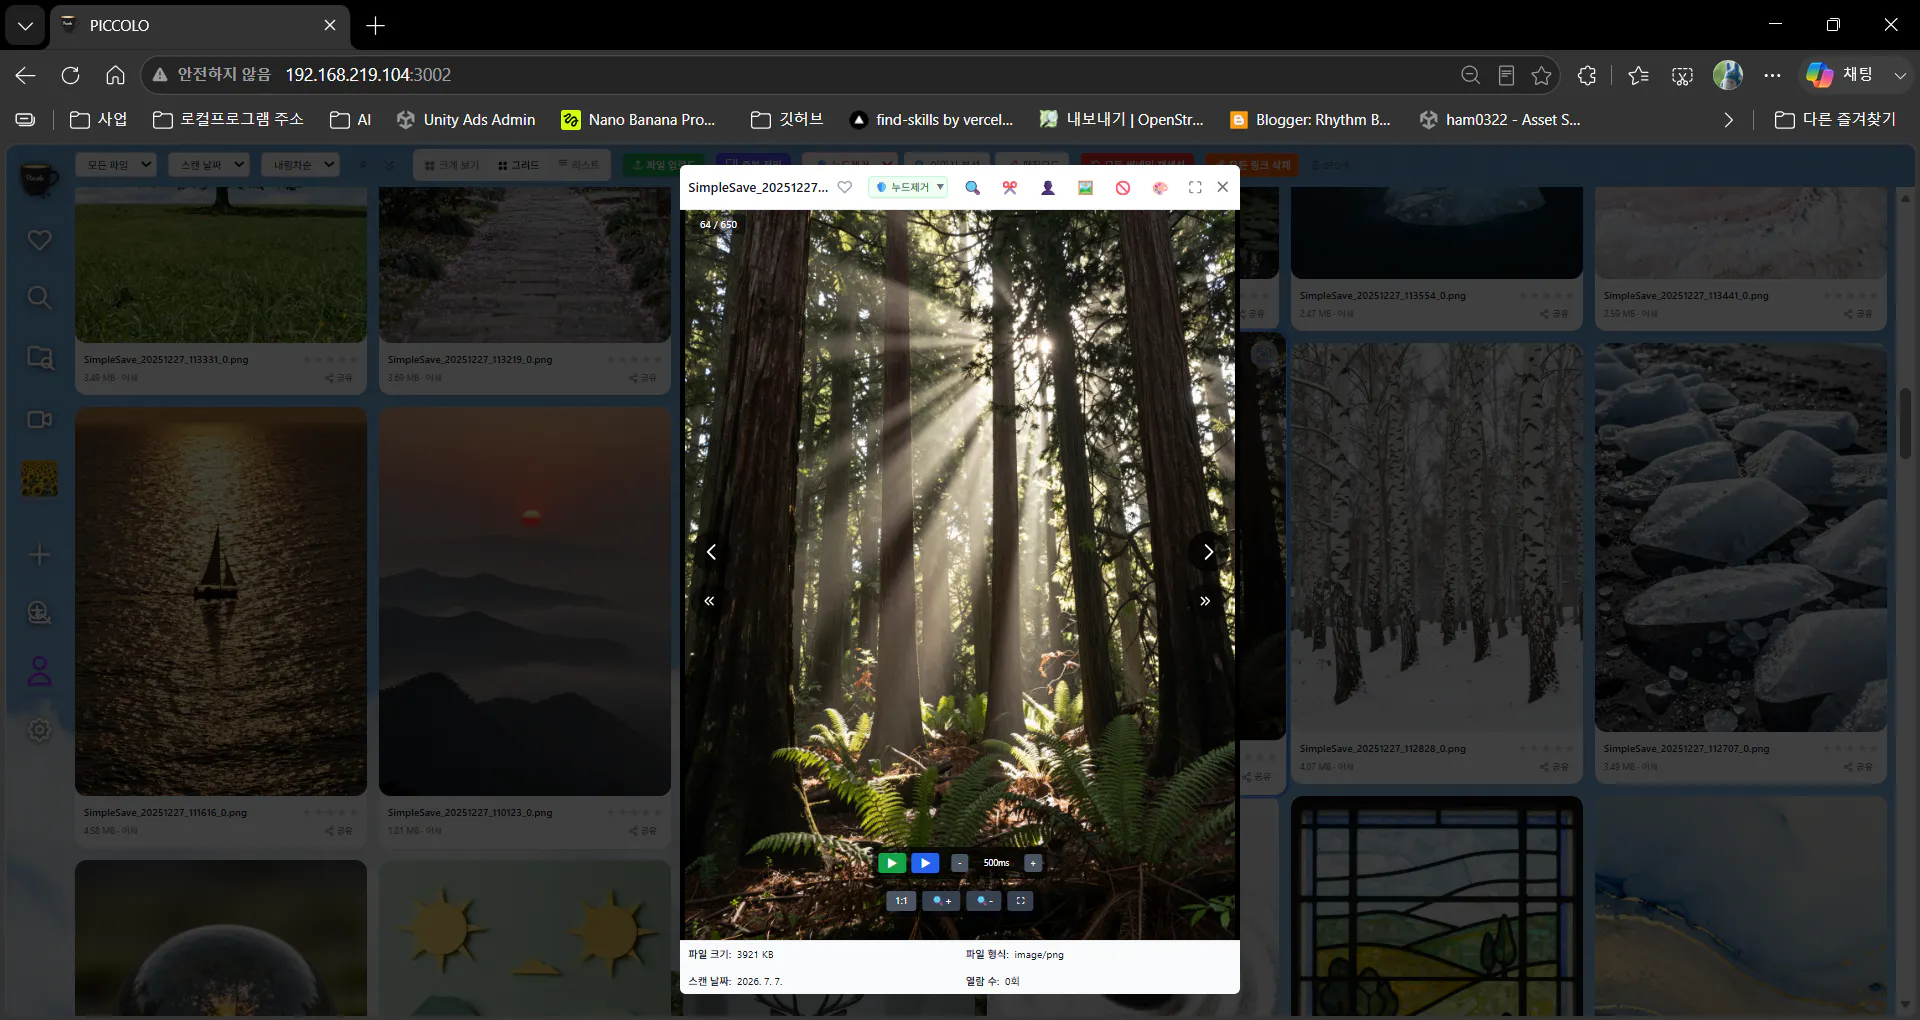Click the 500ms interval value
Viewport: 1920px width, 1020px height.
(996, 863)
